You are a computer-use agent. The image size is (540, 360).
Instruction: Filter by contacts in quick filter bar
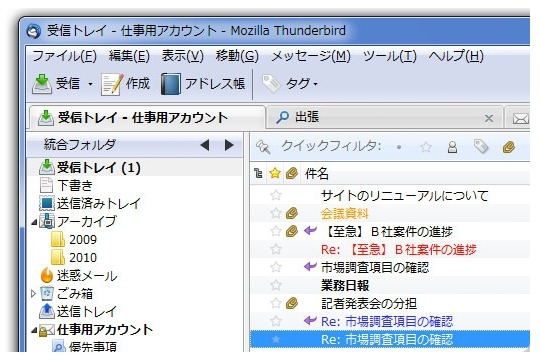coord(453,147)
